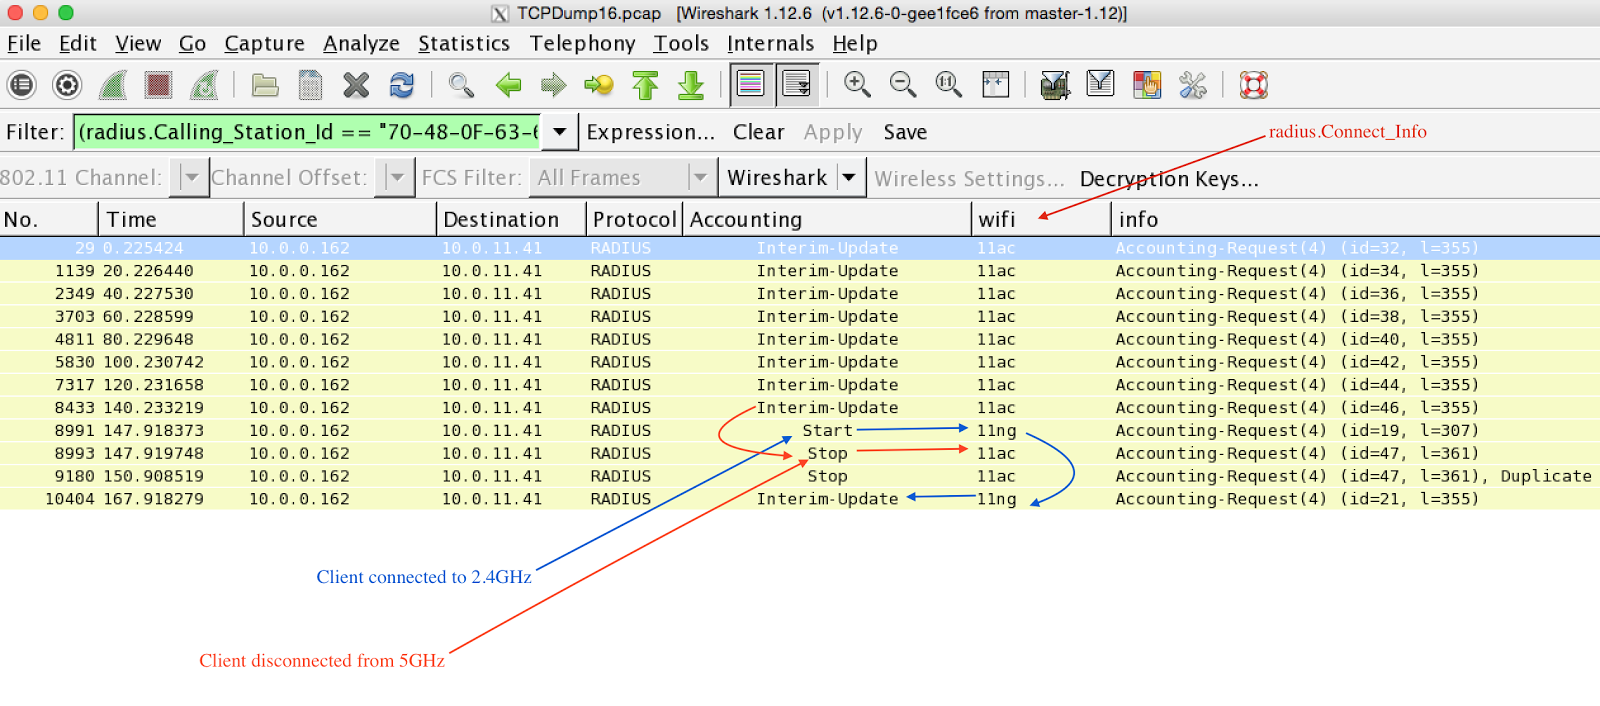Stop the running capture (red square)
The width and height of the screenshot is (1600, 706).
pyautogui.click(x=158, y=85)
